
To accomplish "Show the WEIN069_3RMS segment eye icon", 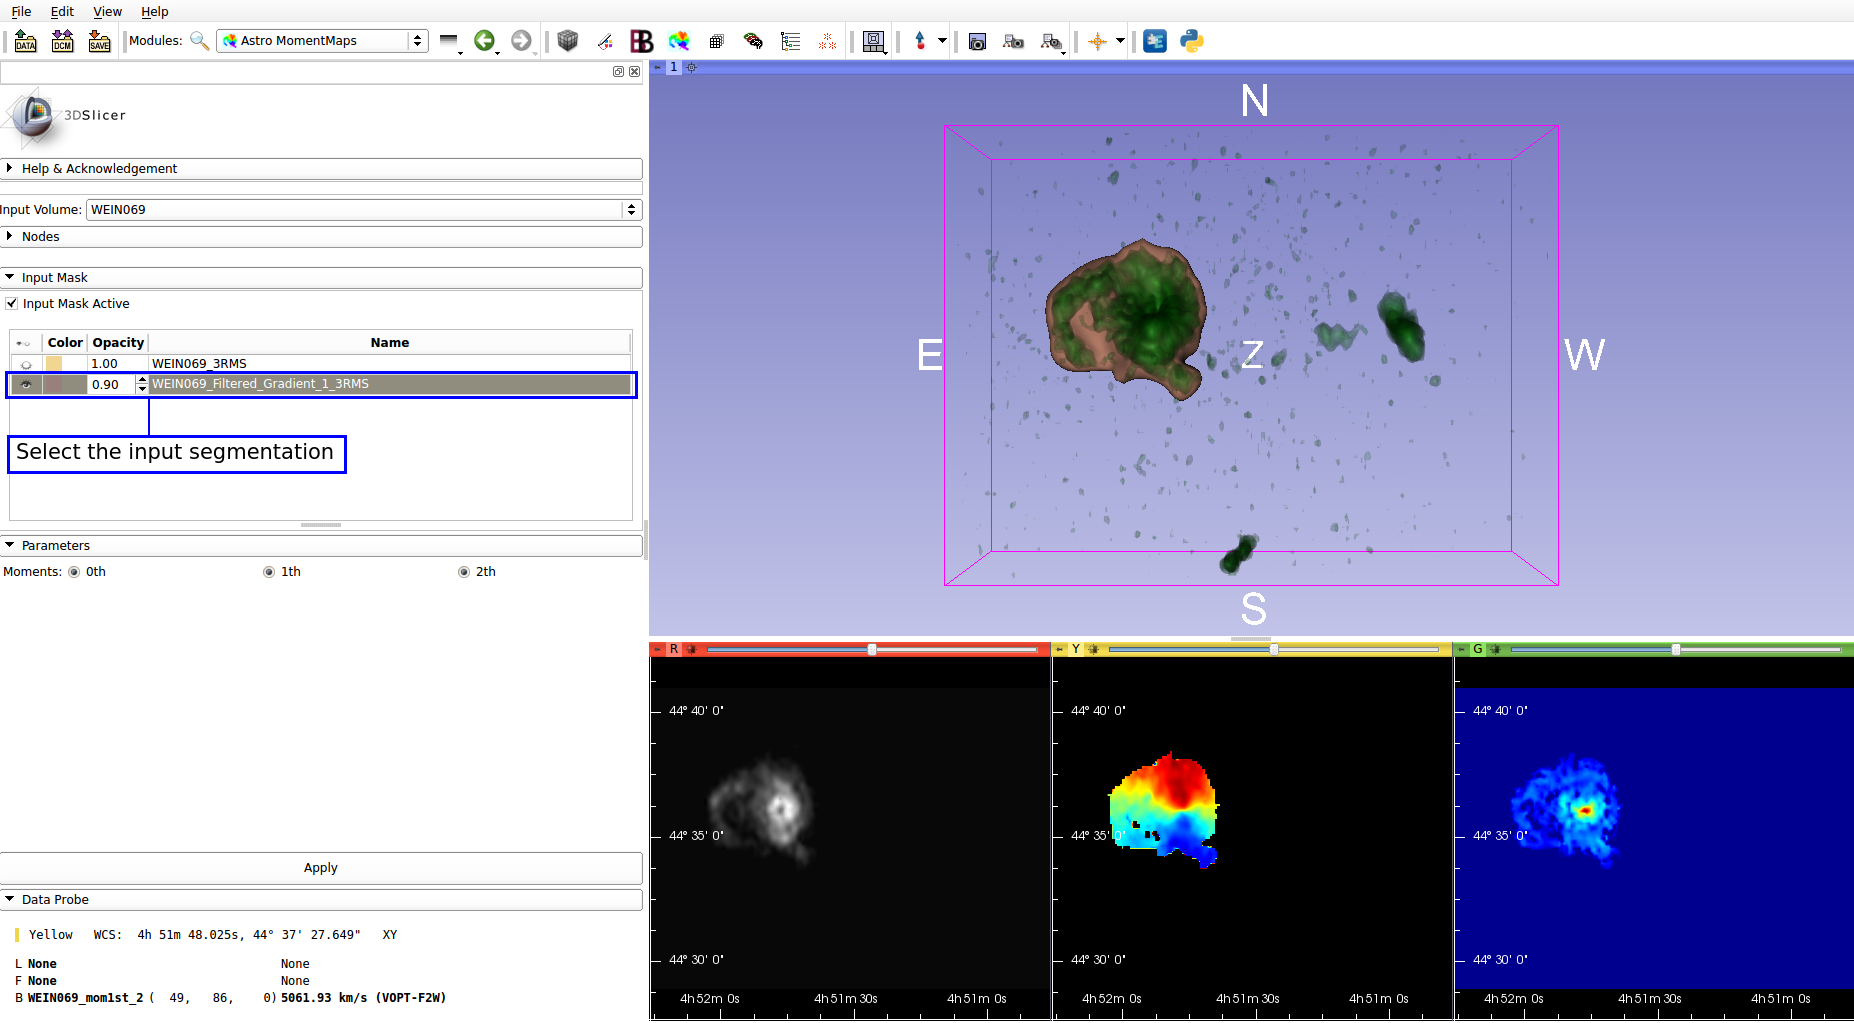I will pos(26,364).
